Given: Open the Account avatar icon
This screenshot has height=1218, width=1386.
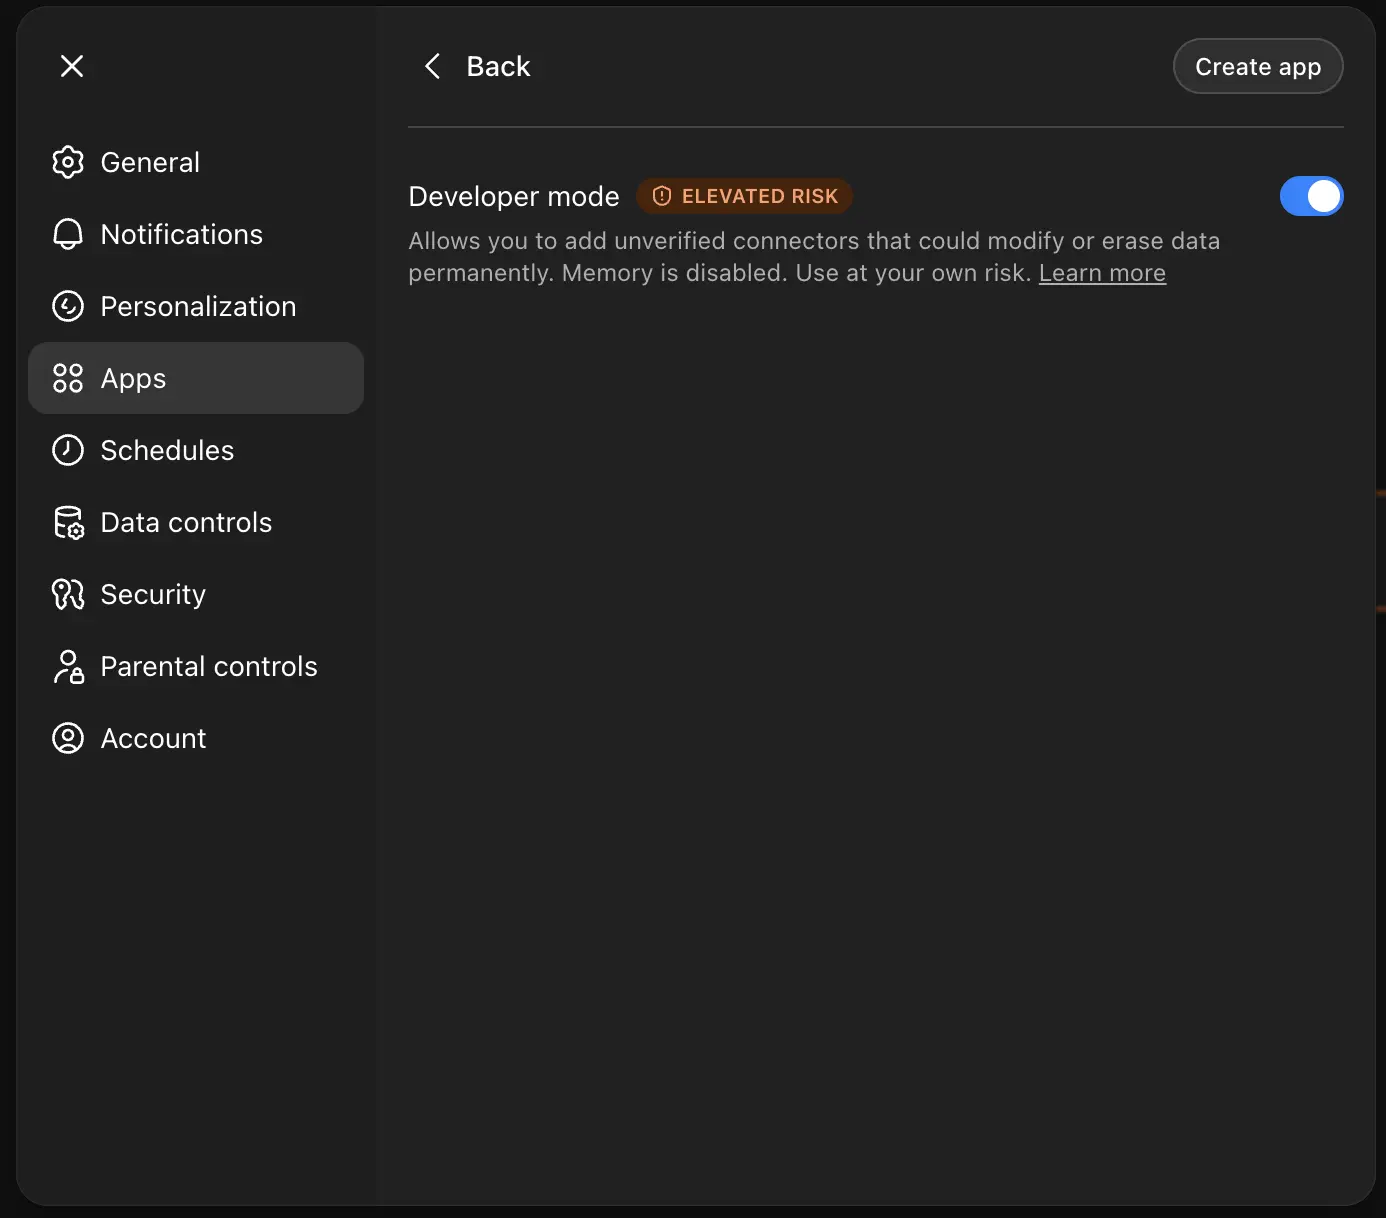Looking at the screenshot, I should point(68,738).
